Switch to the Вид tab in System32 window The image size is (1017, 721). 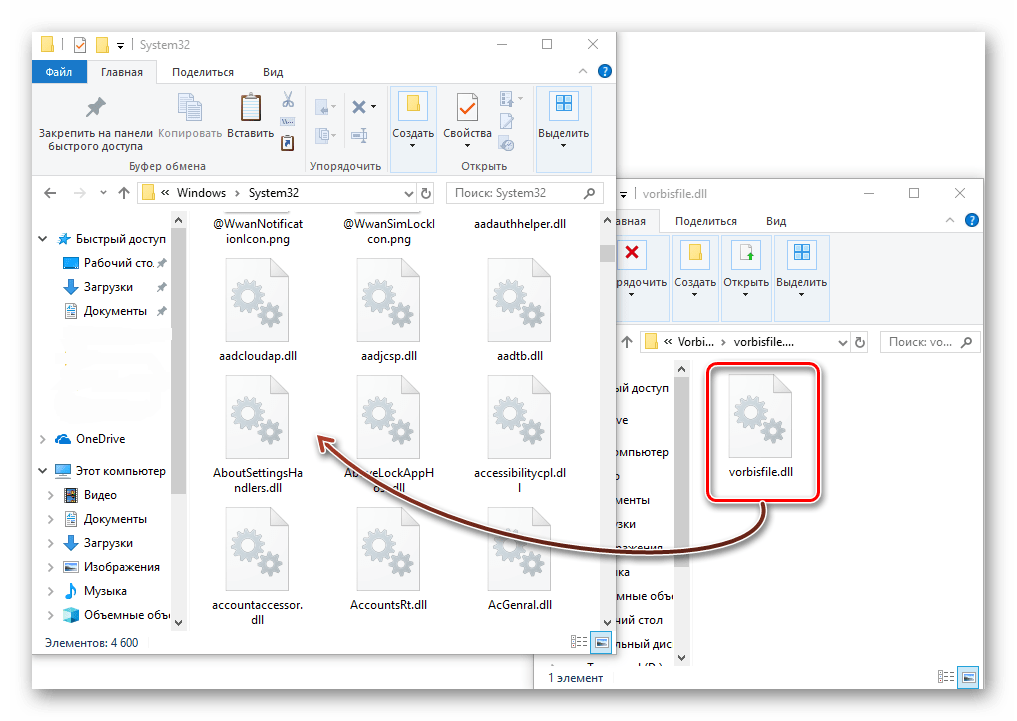[x=273, y=72]
